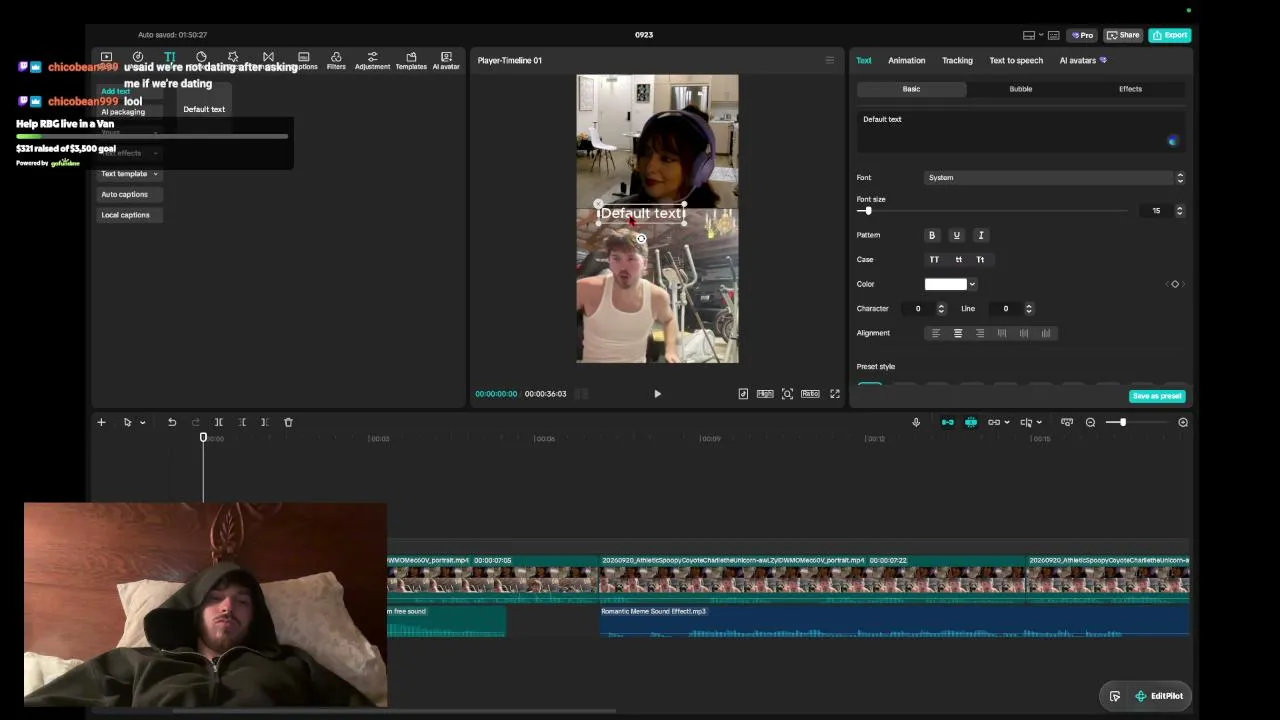Image resolution: width=1280 pixels, height=720 pixels.
Task: Click the undo arrow in timeline toolbar
Action: point(172,422)
